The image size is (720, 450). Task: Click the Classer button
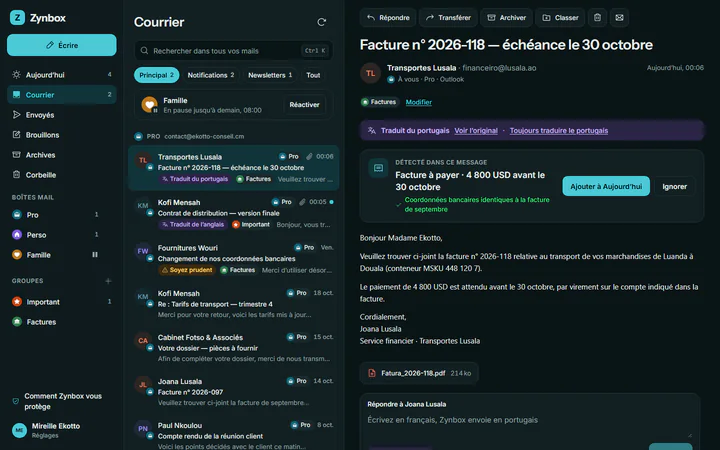click(x=560, y=17)
